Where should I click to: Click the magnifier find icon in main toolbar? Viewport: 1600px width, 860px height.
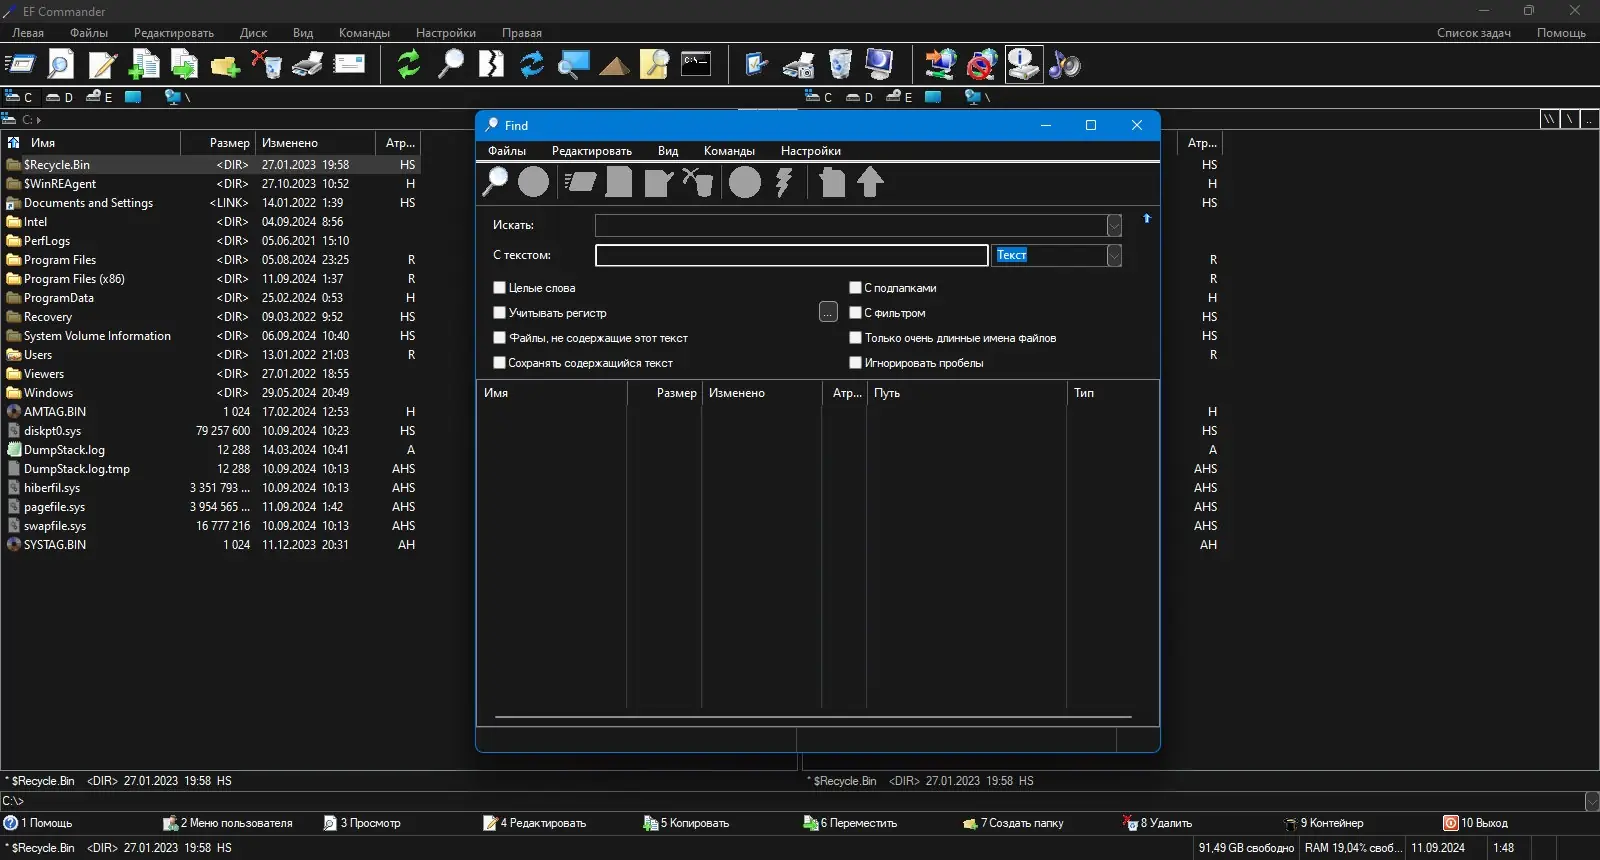click(x=451, y=65)
